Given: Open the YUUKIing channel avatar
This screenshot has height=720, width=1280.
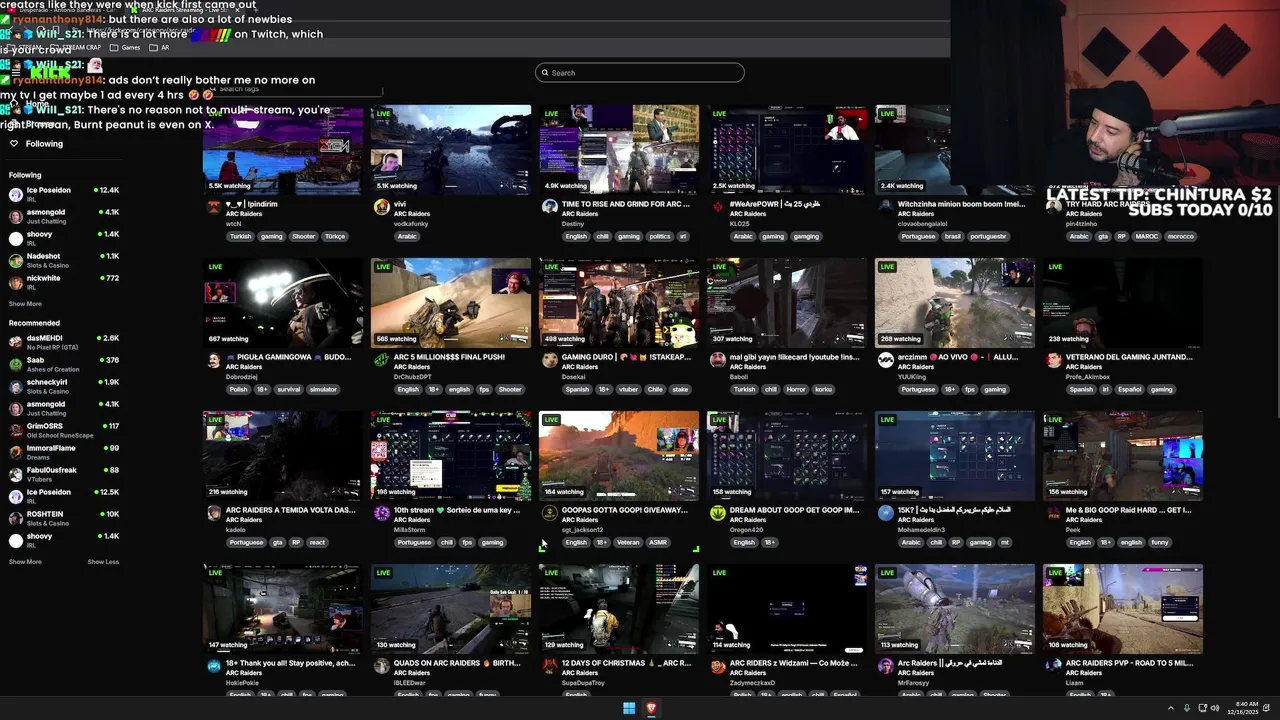Looking at the screenshot, I should pyautogui.click(x=886, y=360).
